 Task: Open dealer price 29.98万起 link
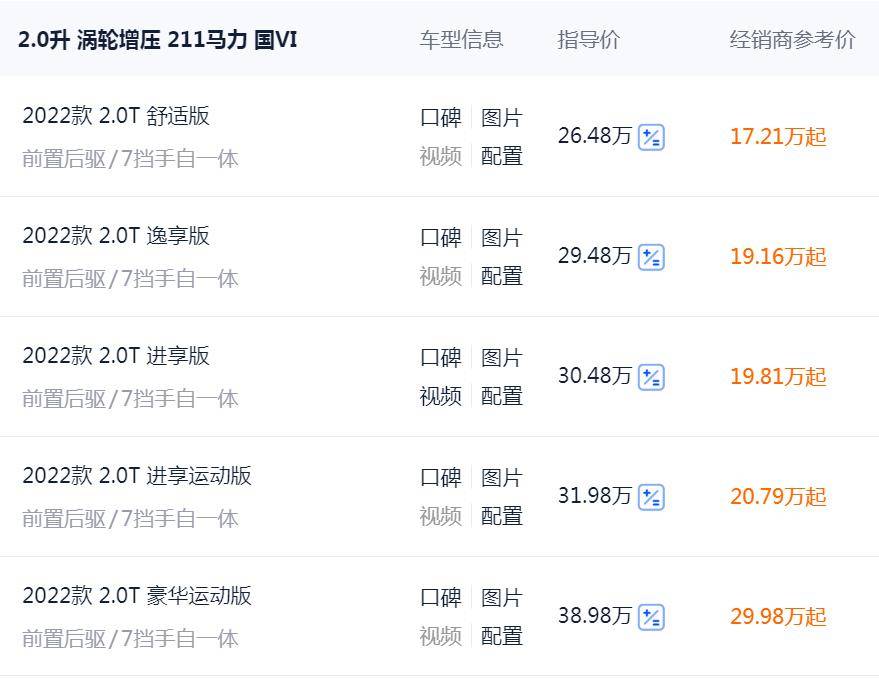[x=778, y=618]
